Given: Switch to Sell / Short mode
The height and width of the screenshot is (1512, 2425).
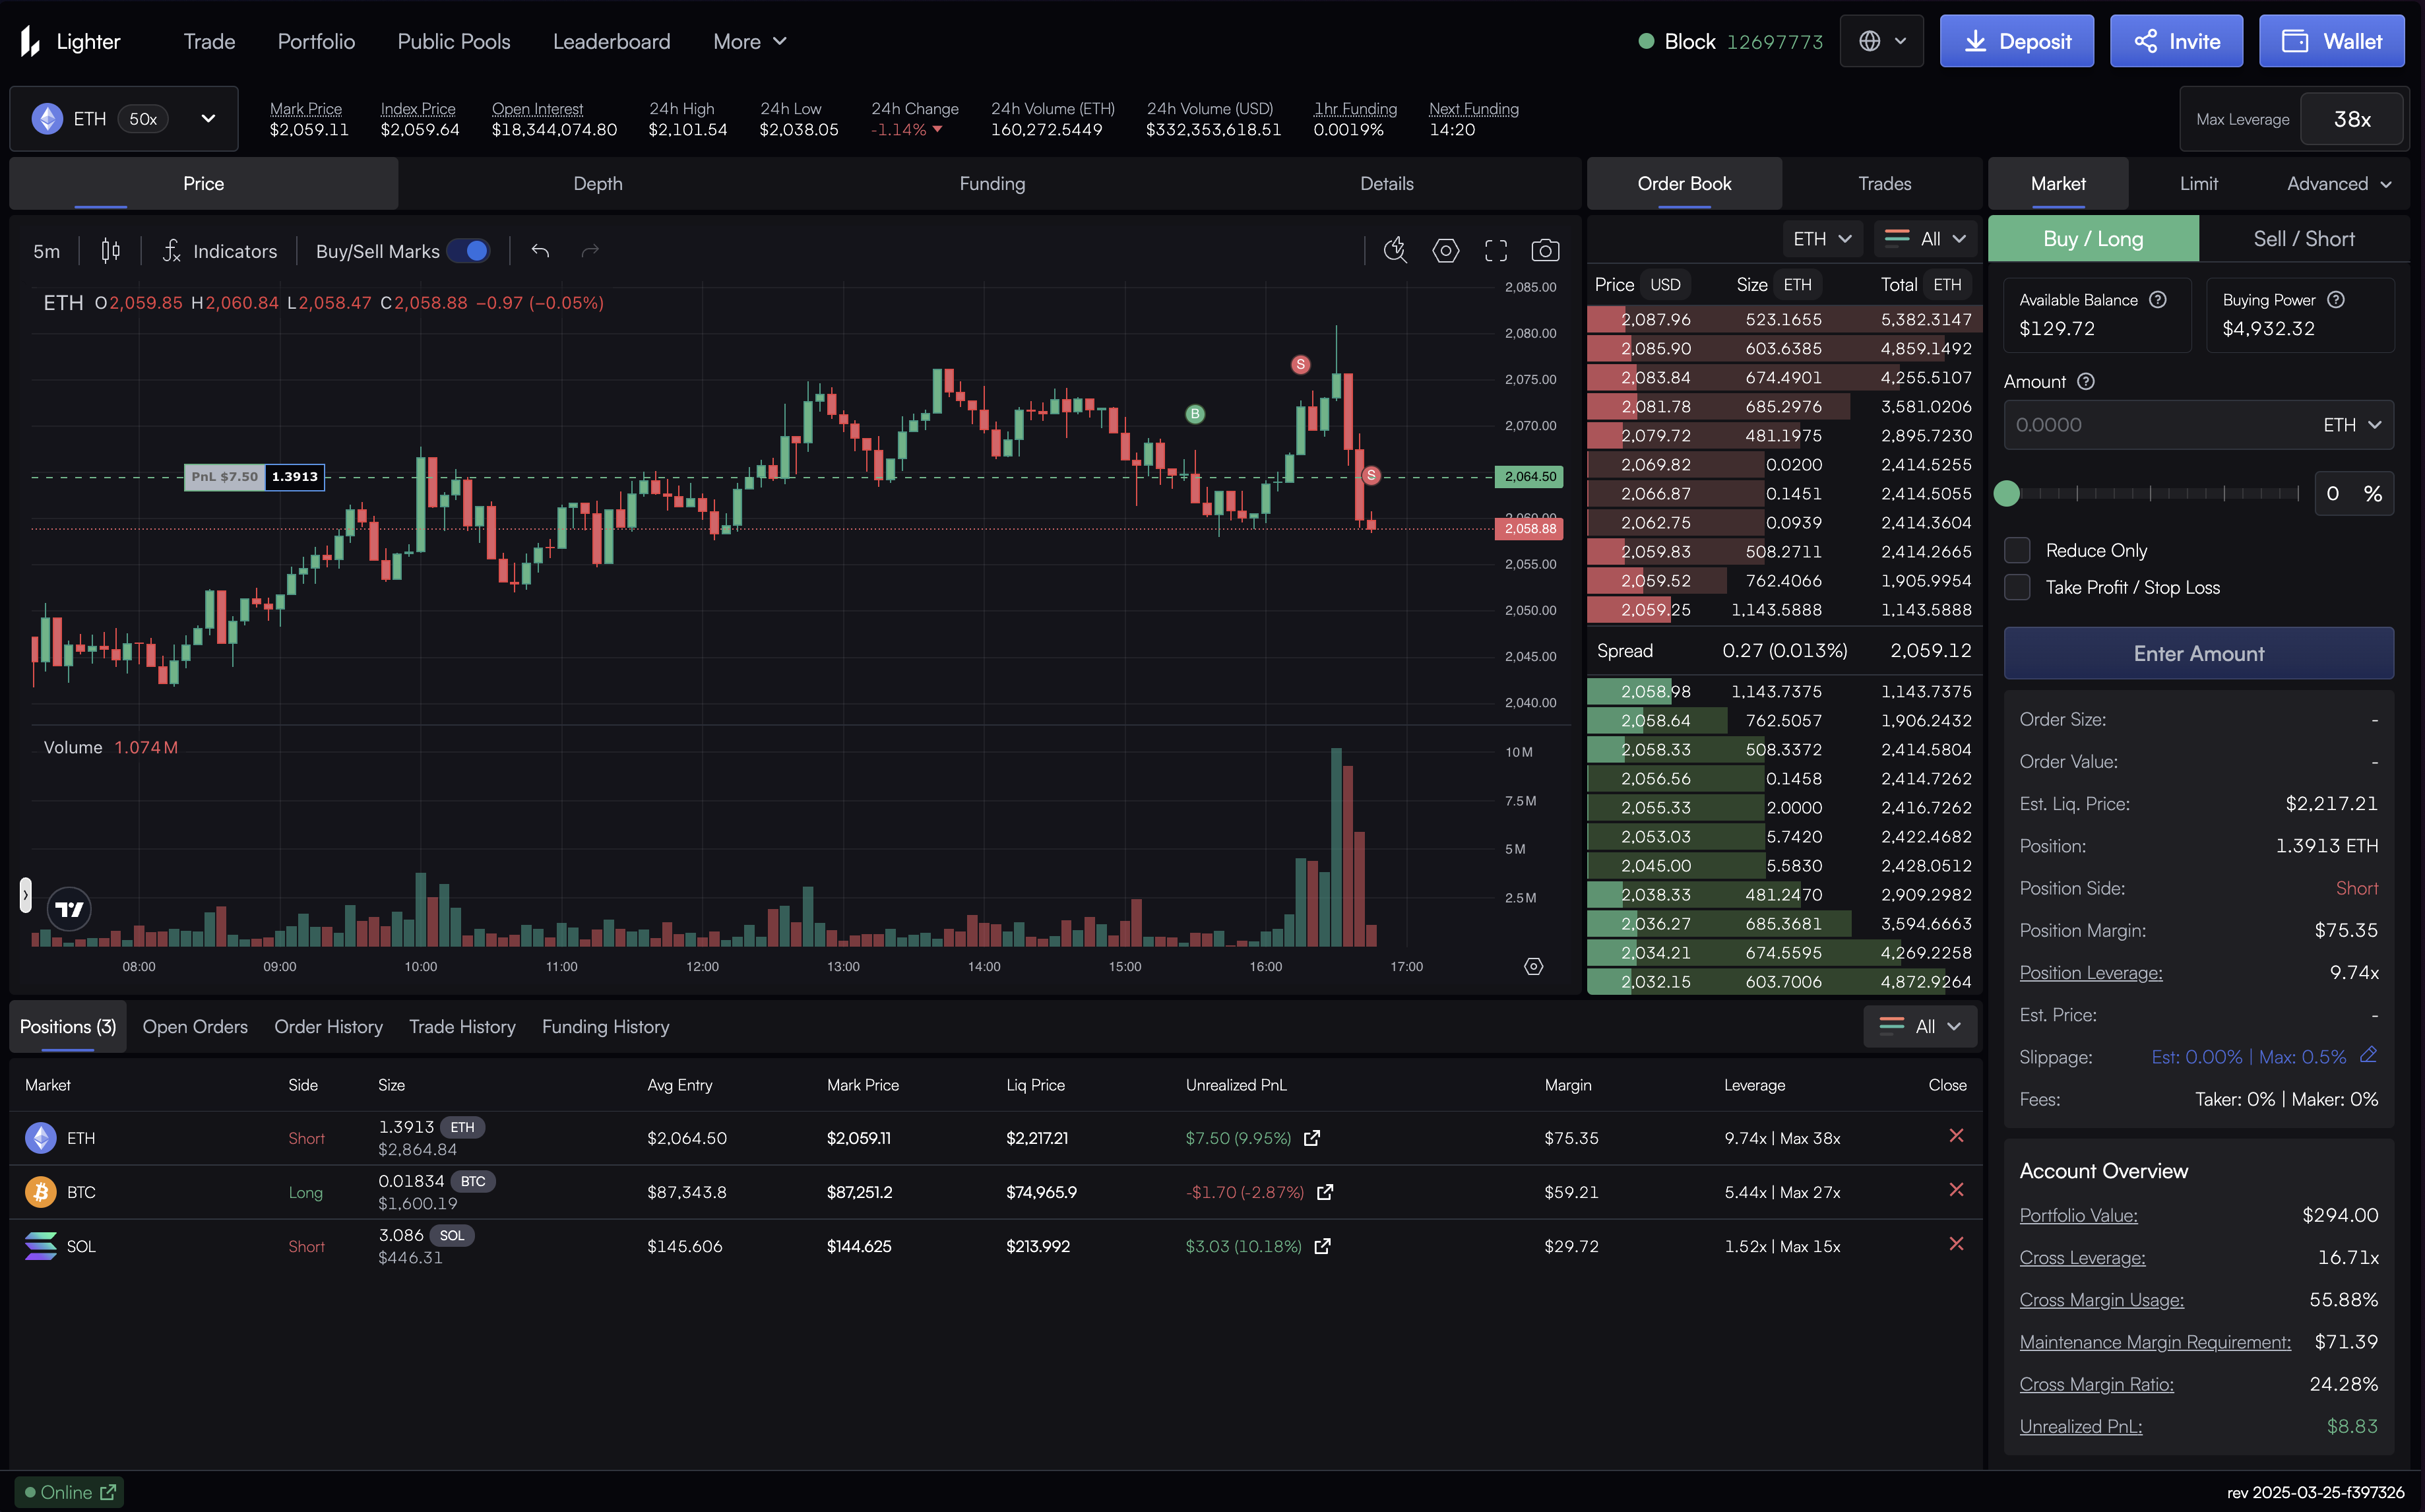Looking at the screenshot, I should tap(2303, 238).
